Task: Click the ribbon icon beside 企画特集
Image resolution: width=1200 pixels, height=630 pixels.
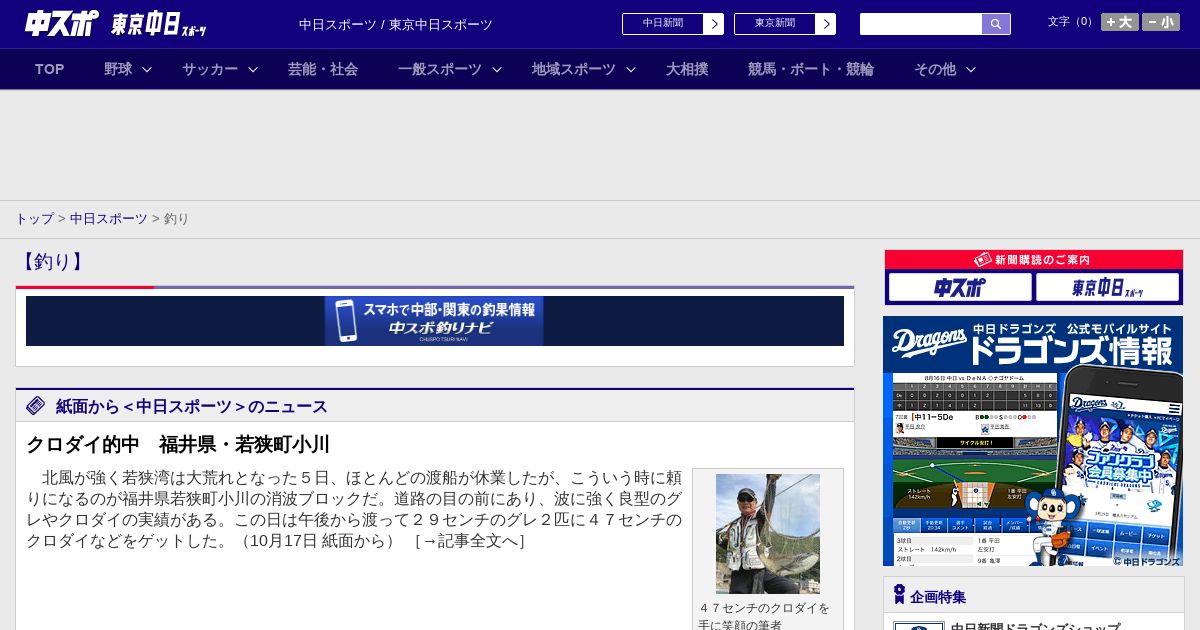Action: tap(899, 594)
